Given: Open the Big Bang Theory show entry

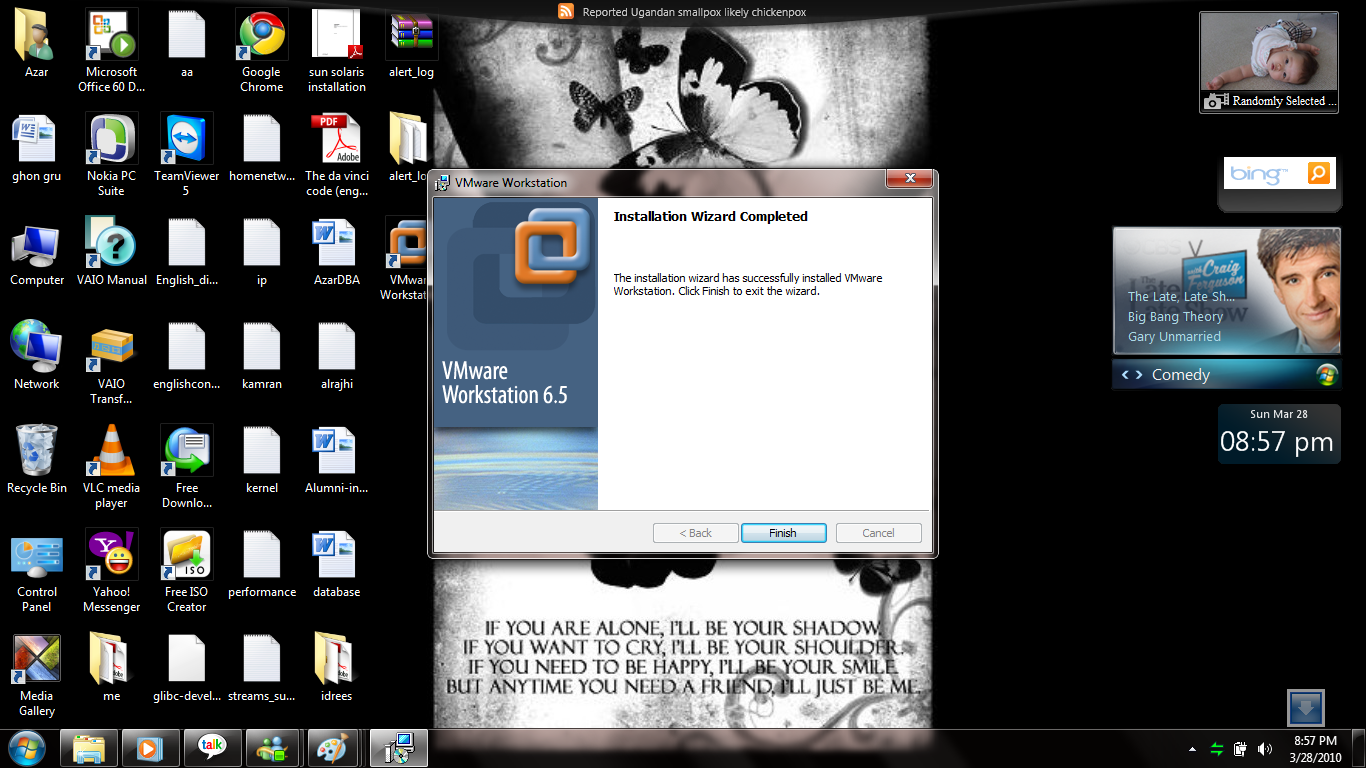Looking at the screenshot, I should [x=1175, y=316].
